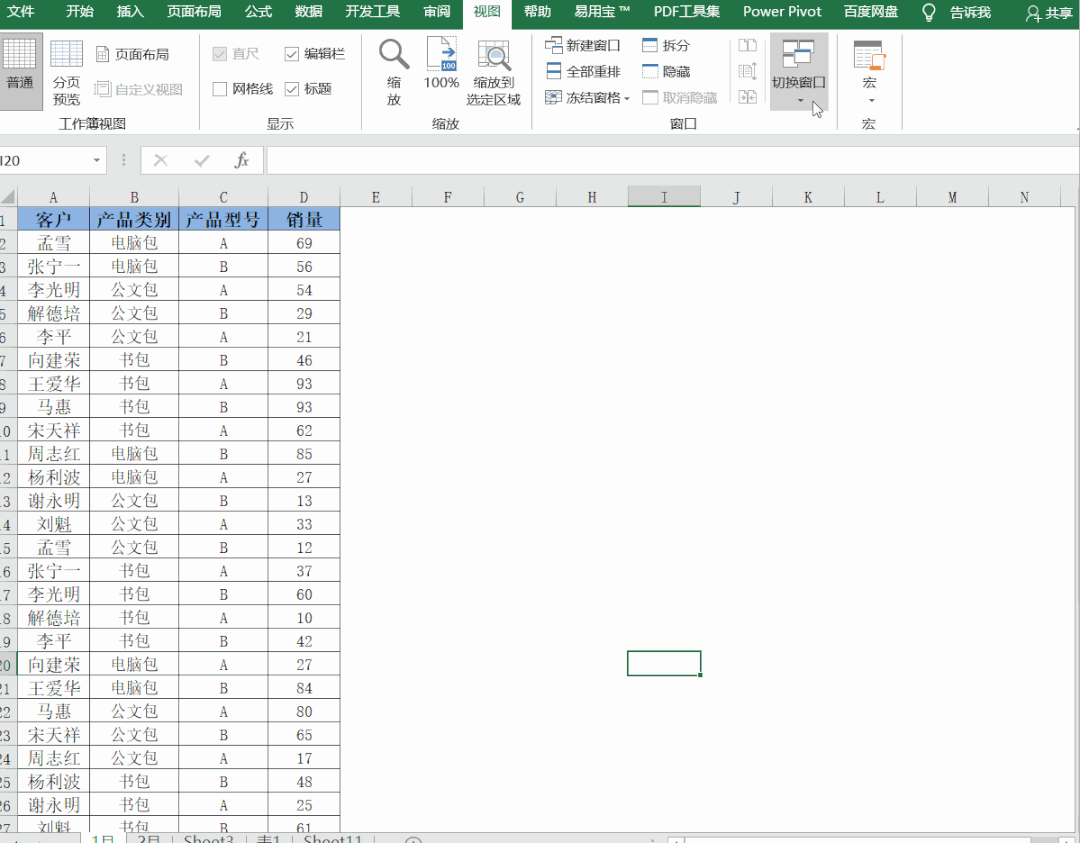This screenshot has width=1080, height=843.
Task: Open the Developer (开发工具) tab
Action: coord(373,12)
